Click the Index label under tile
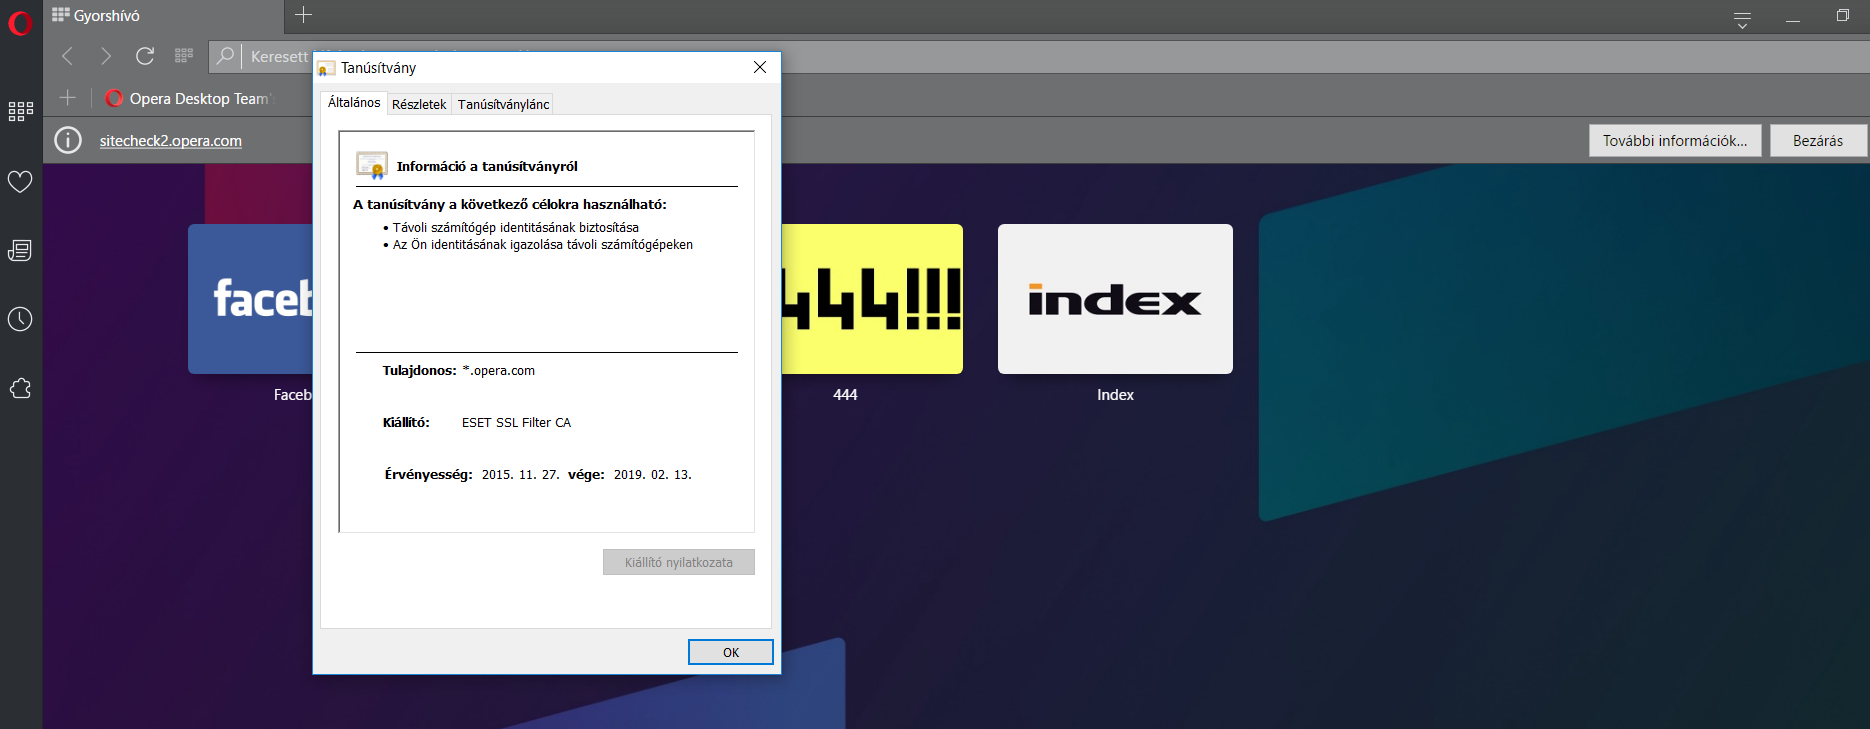The width and height of the screenshot is (1870, 729). [1115, 395]
